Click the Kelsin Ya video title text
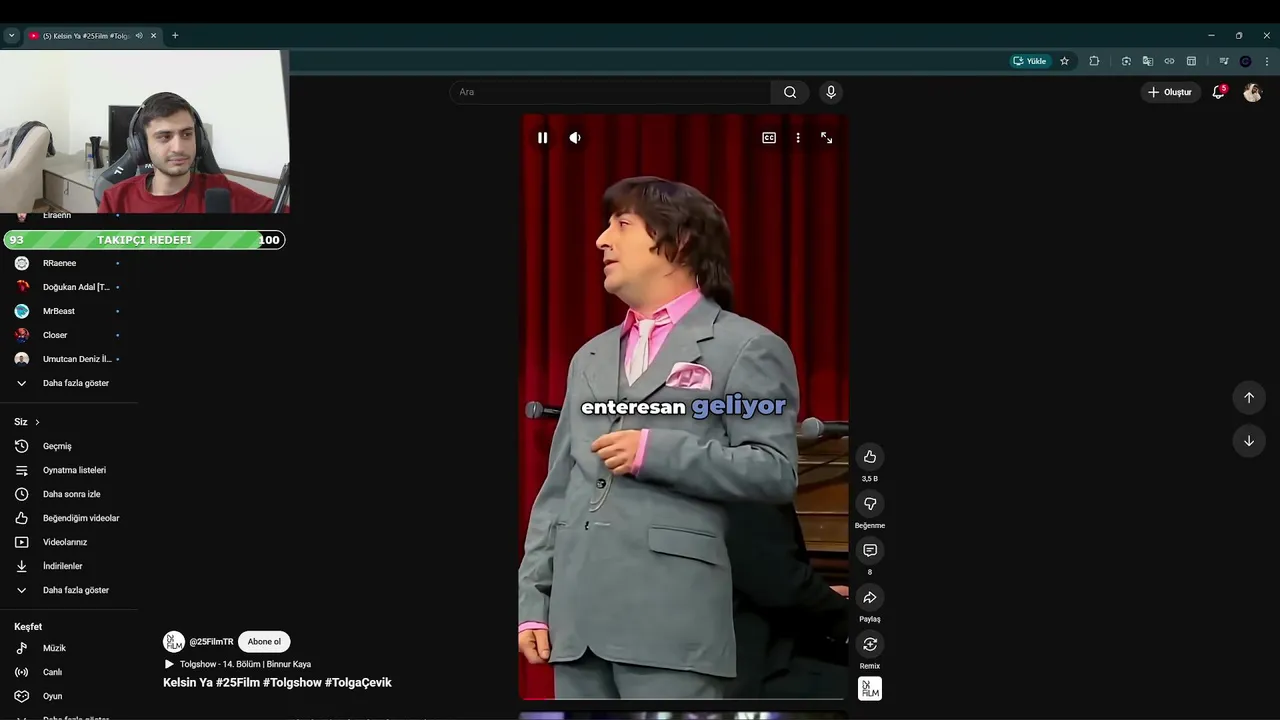Image resolution: width=1280 pixels, height=720 pixels. pos(277,683)
